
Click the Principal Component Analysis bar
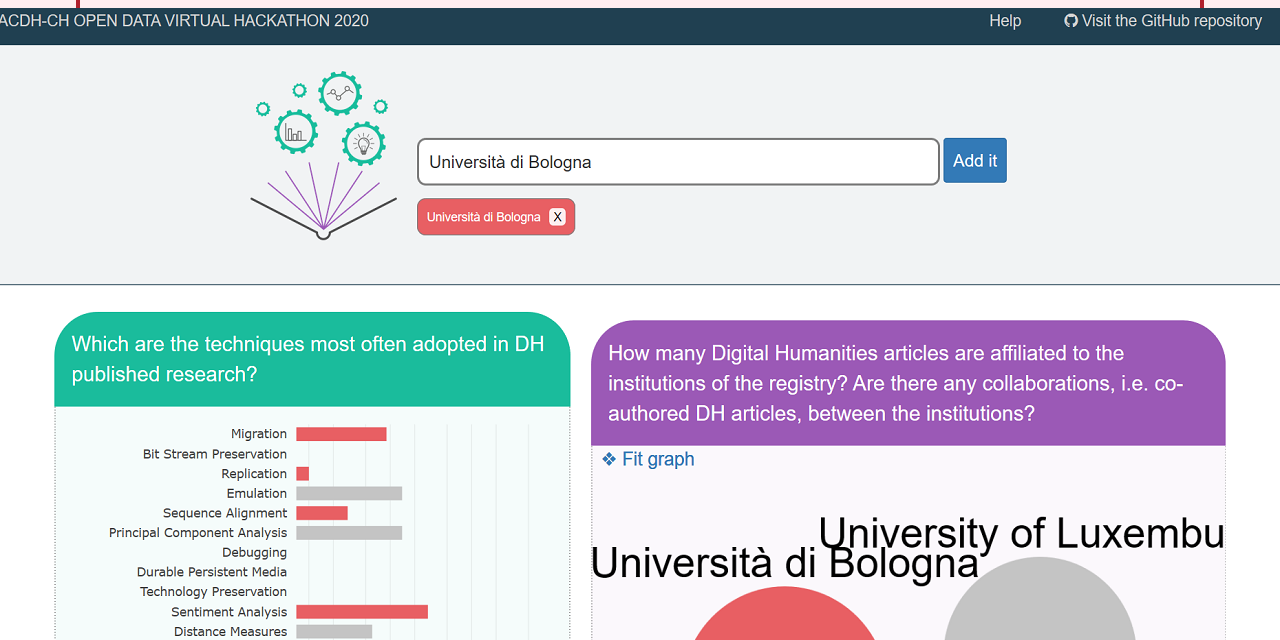tap(349, 533)
